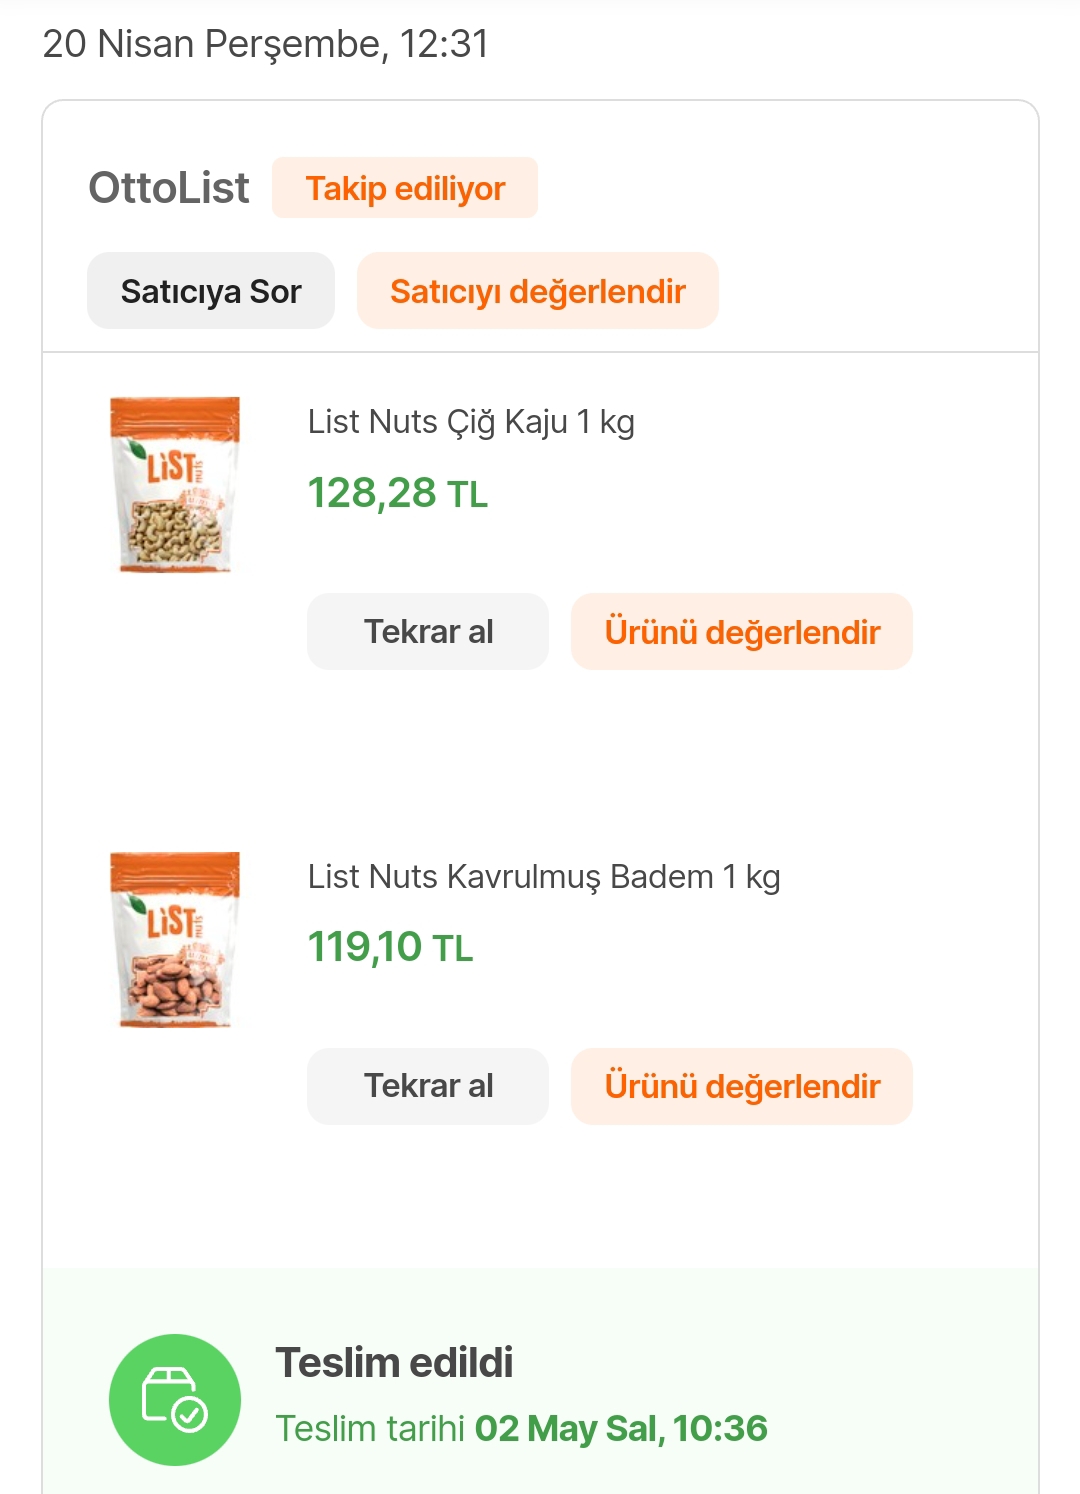Click the 128,28 TL price
The height and width of the screenshot is (1494, 1080).
372,493
